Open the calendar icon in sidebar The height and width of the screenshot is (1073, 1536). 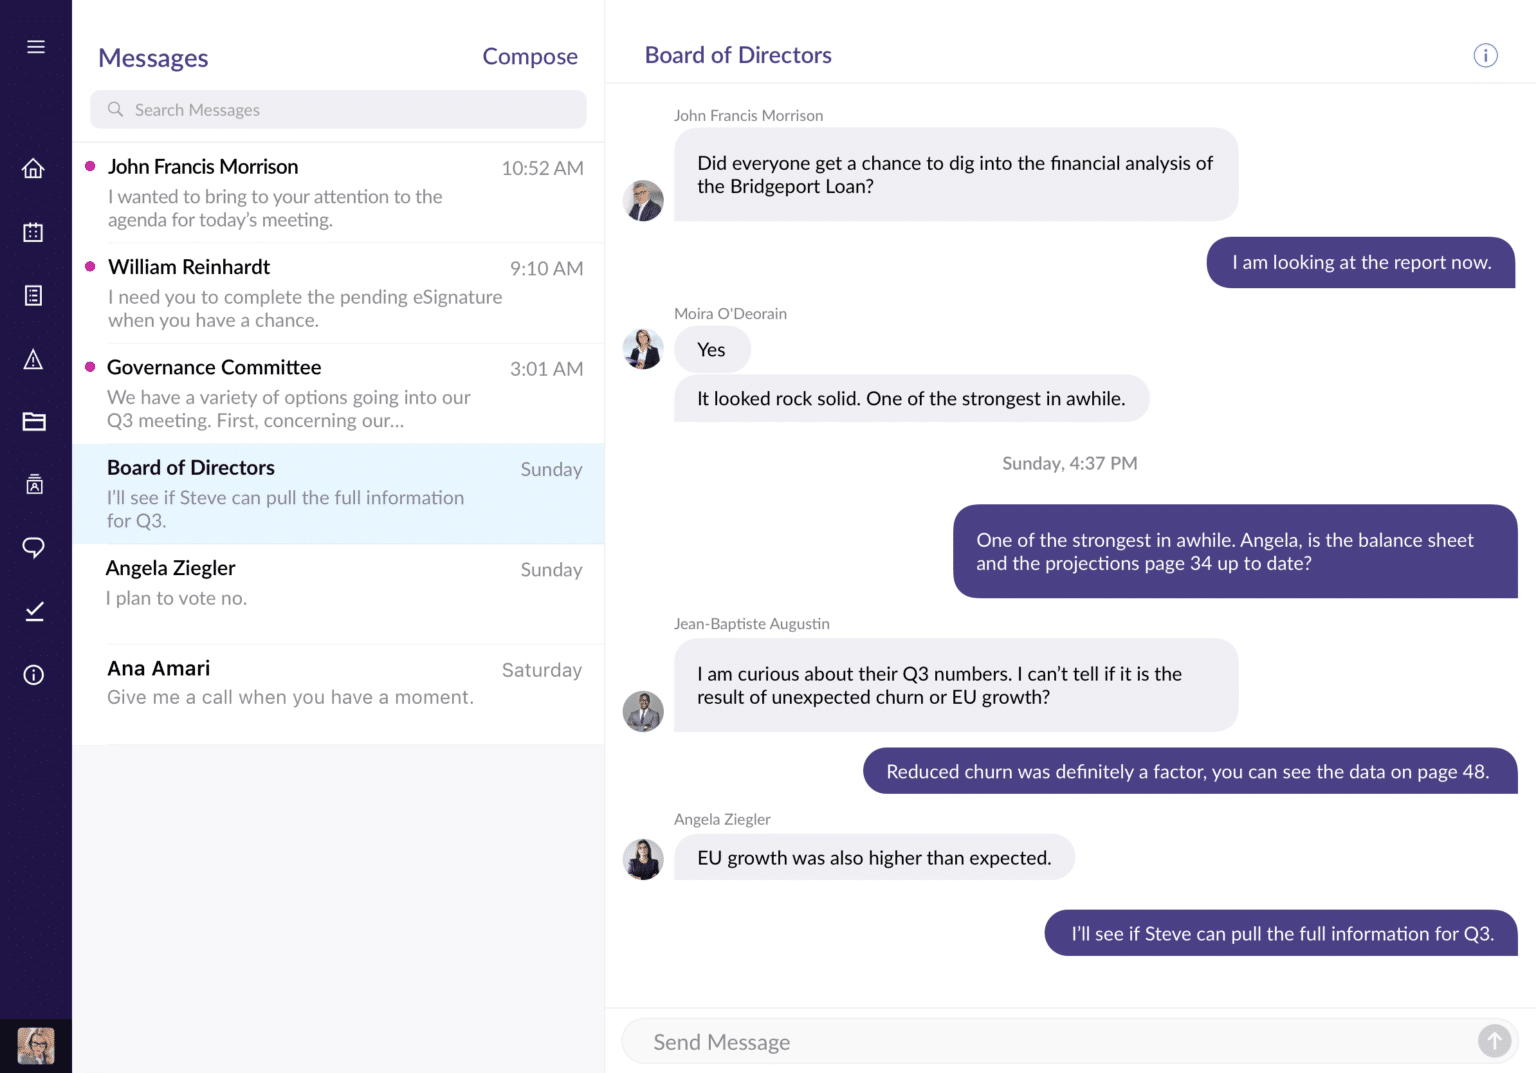point(34,232)
